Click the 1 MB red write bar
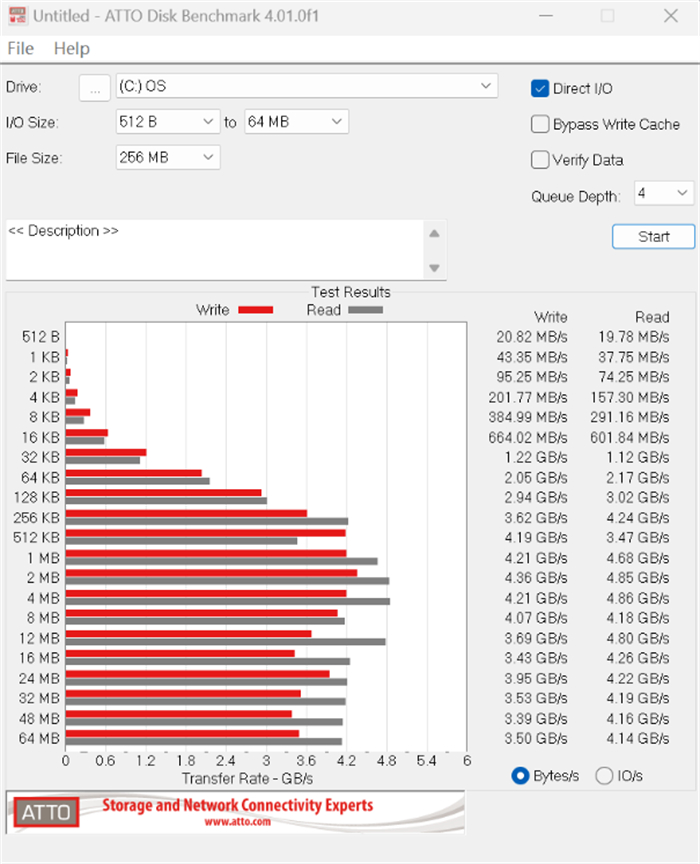 click(206, 553)
